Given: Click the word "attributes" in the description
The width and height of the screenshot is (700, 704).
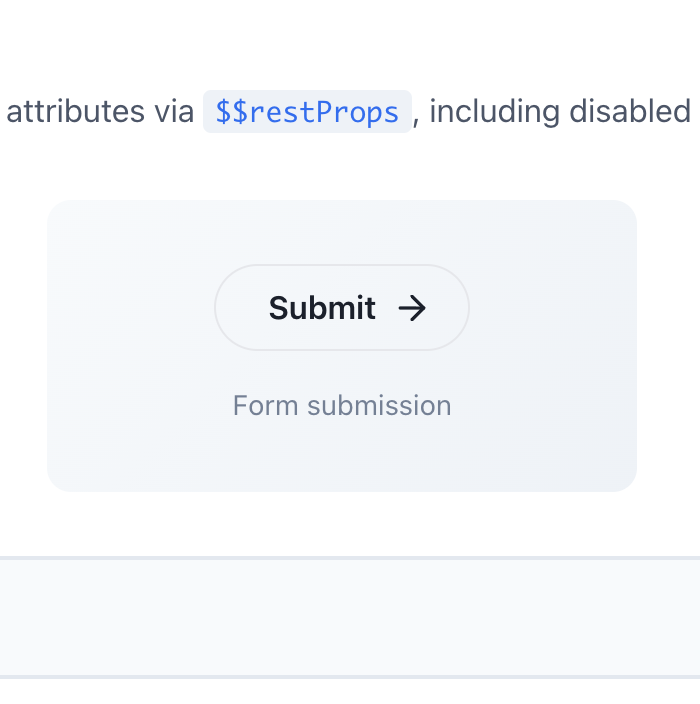Looking at the screenshot, I should click(76, 112).
